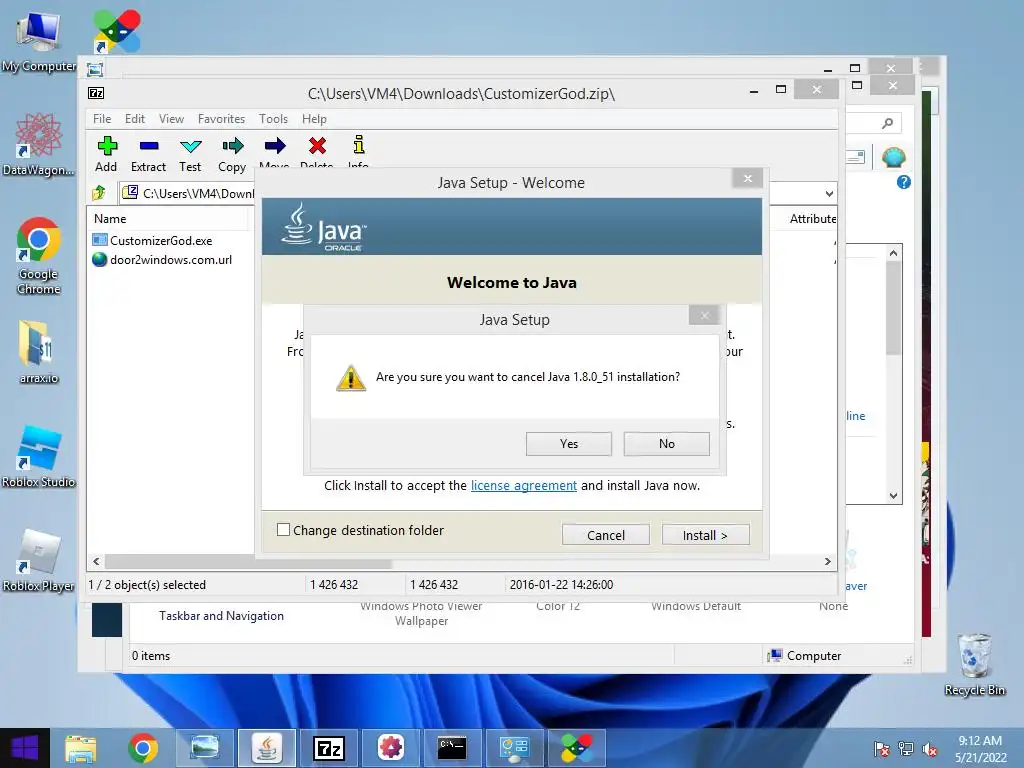
Task: Open the Help menu in 7-Zip
Action: [314, 119]
